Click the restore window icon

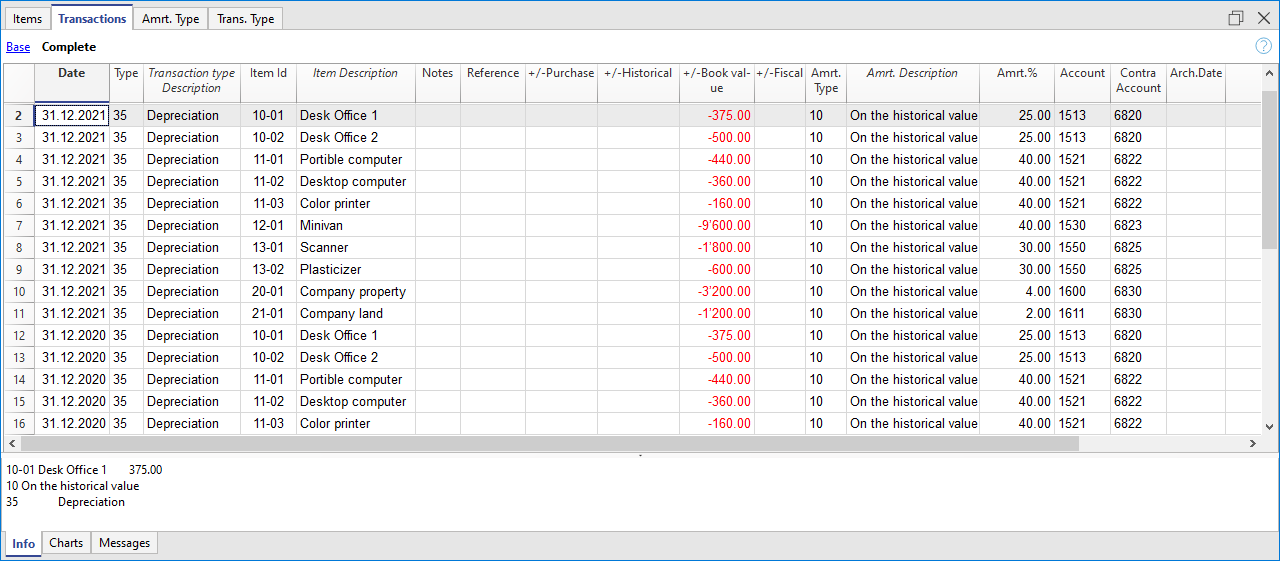(1236, 18)
